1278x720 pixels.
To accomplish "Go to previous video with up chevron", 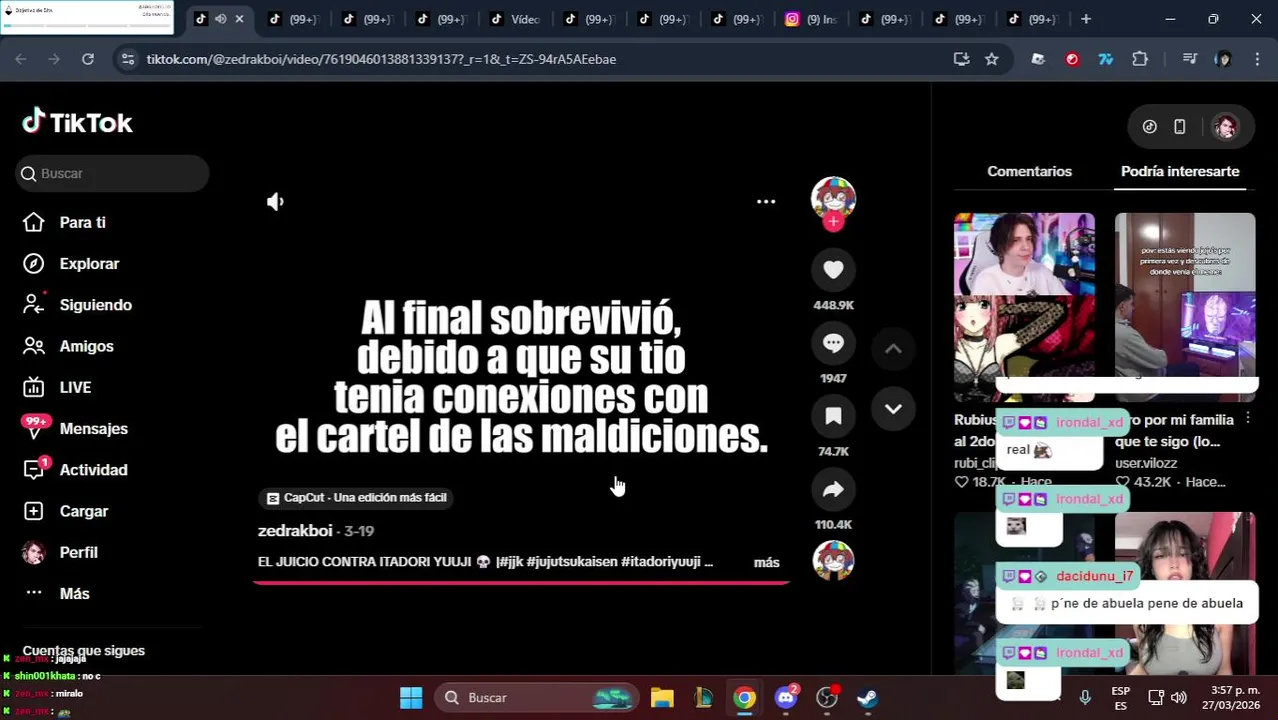I will point(893,349).
